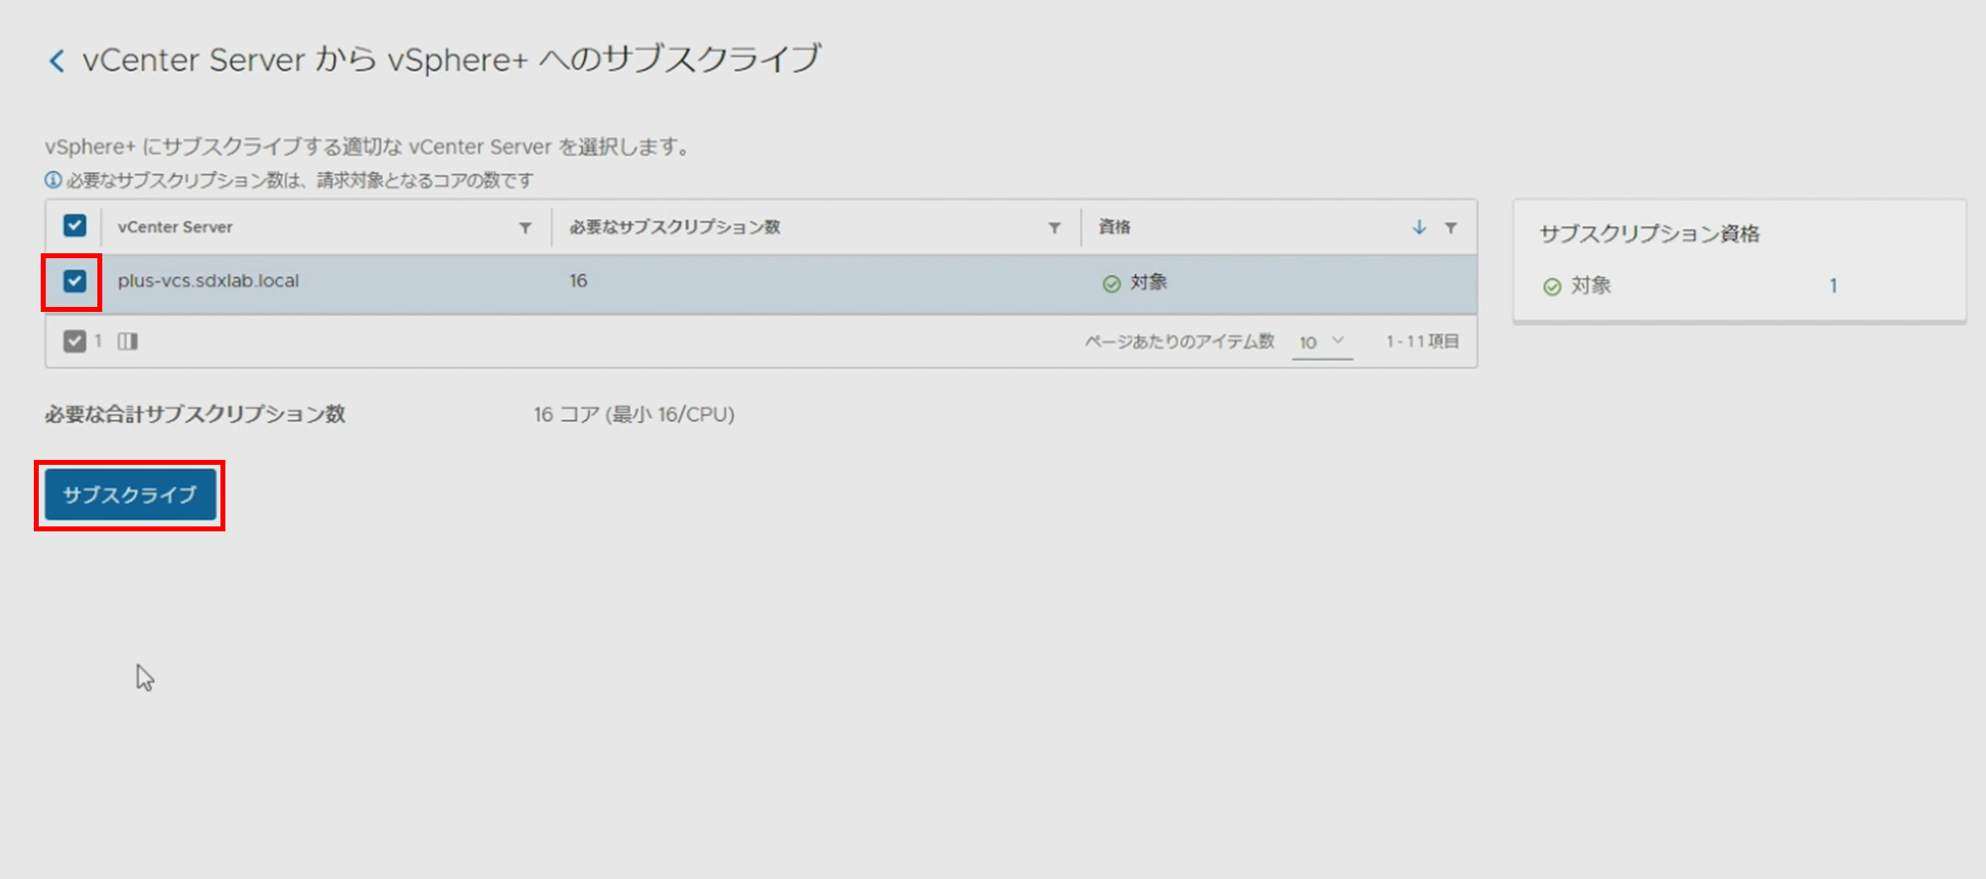Open the items-per-page dropdown showing 10
The height and width of the screenshot is (879, 1986).
point(1321,342)
